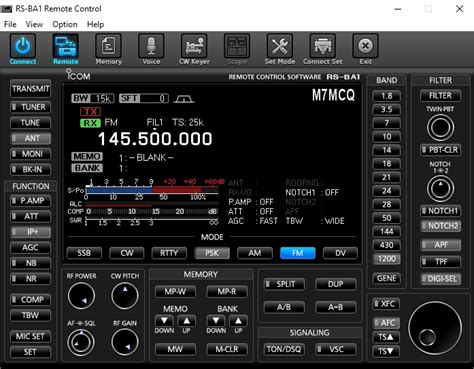
Task: Click the GENE band button
Action: (386, 278)
